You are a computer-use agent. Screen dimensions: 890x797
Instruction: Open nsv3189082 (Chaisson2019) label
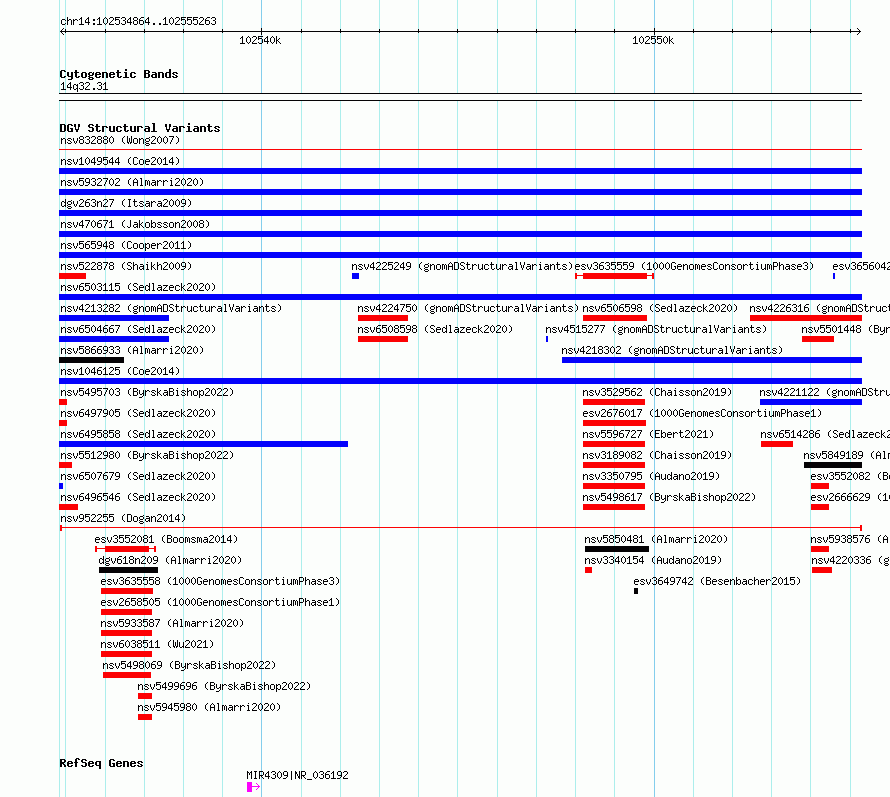(x=657, y=455)
